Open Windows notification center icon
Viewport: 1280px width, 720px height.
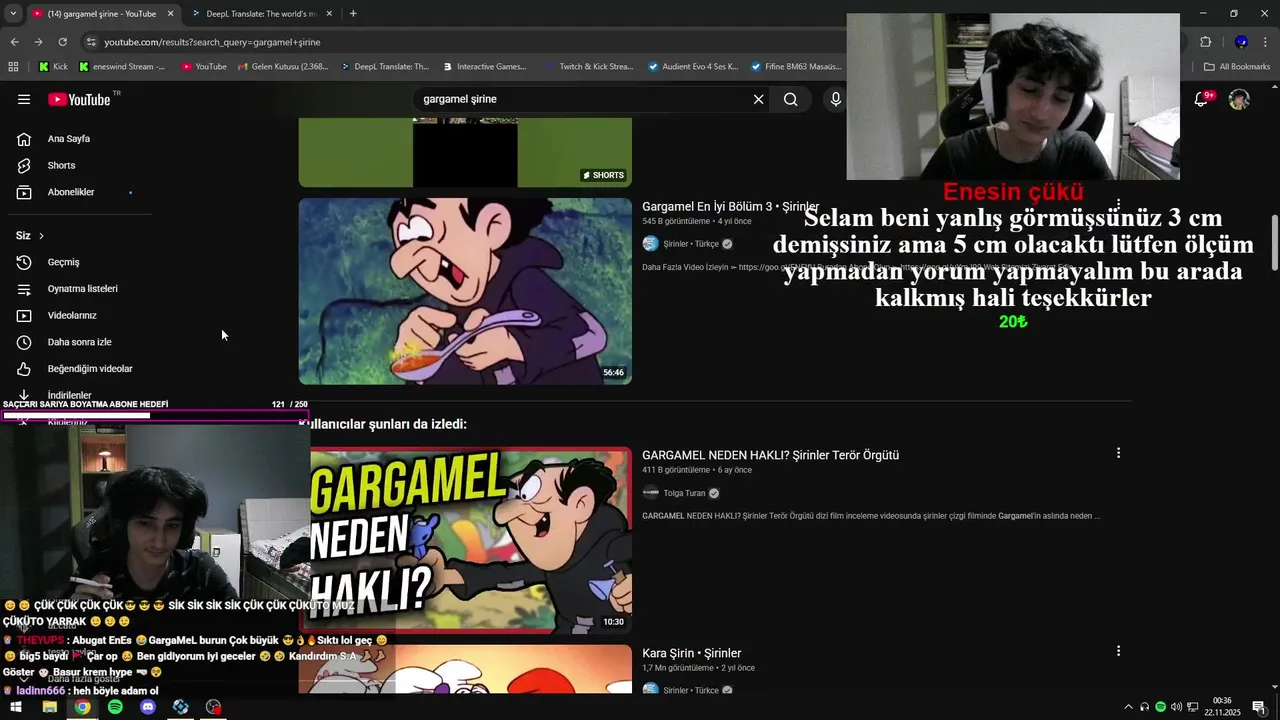[x=1259, y=707]
